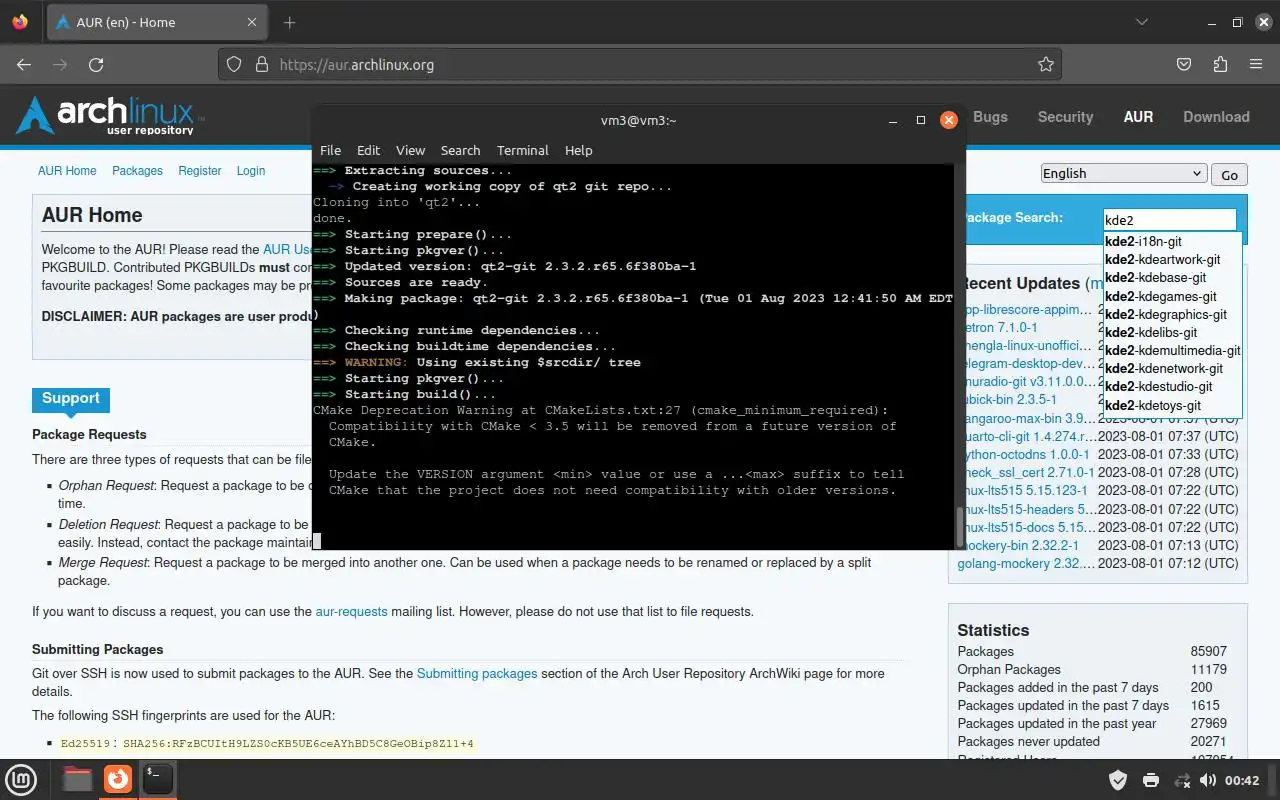Open the volume control tray icon
The height and width of the screenshot is (800, 1280).
(1207, 780)
